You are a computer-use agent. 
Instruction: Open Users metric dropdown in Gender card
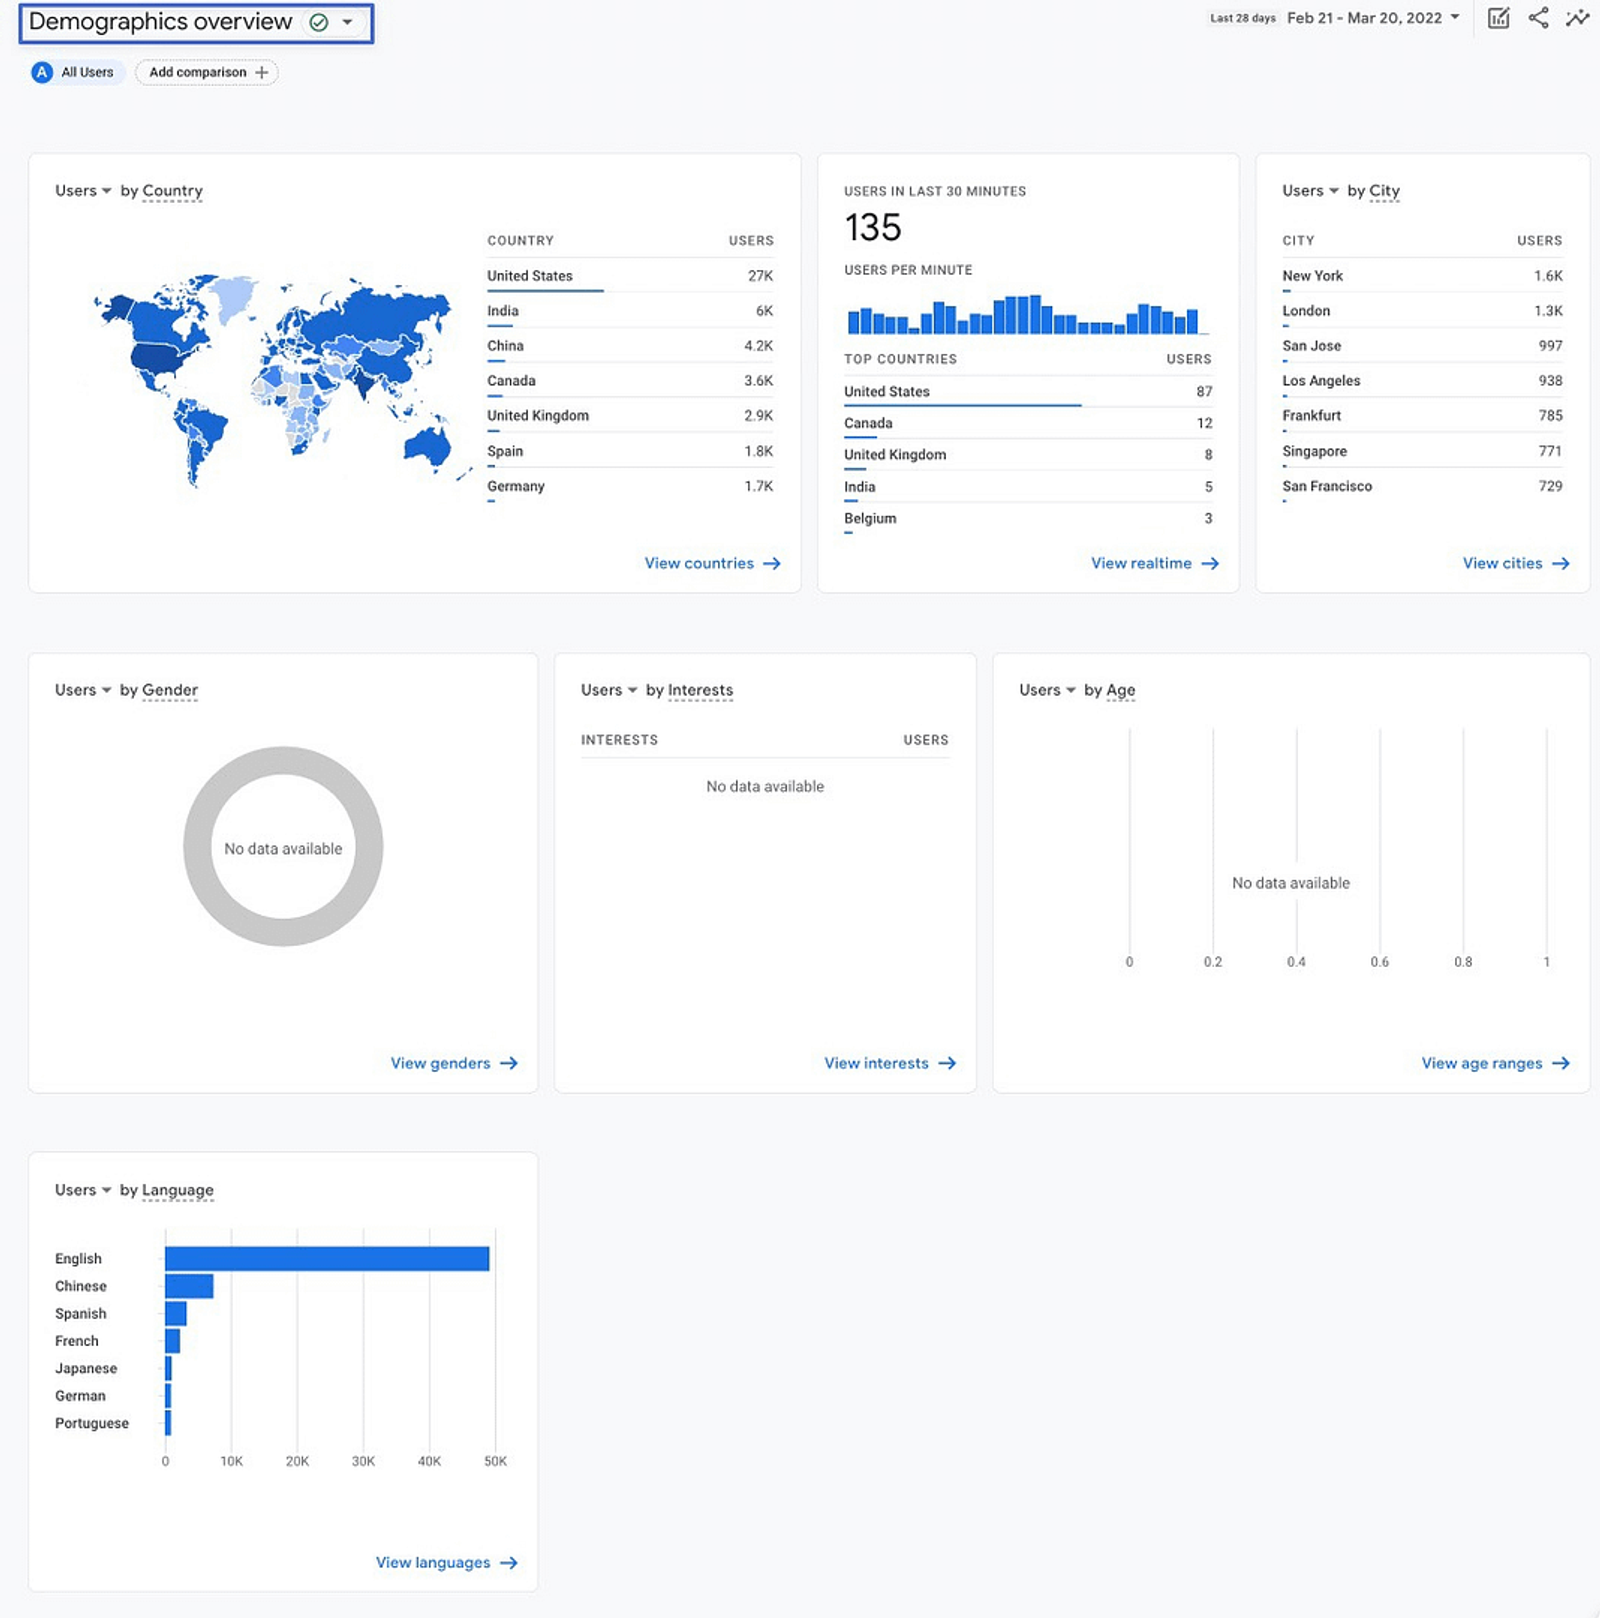(x=83, y=690)
